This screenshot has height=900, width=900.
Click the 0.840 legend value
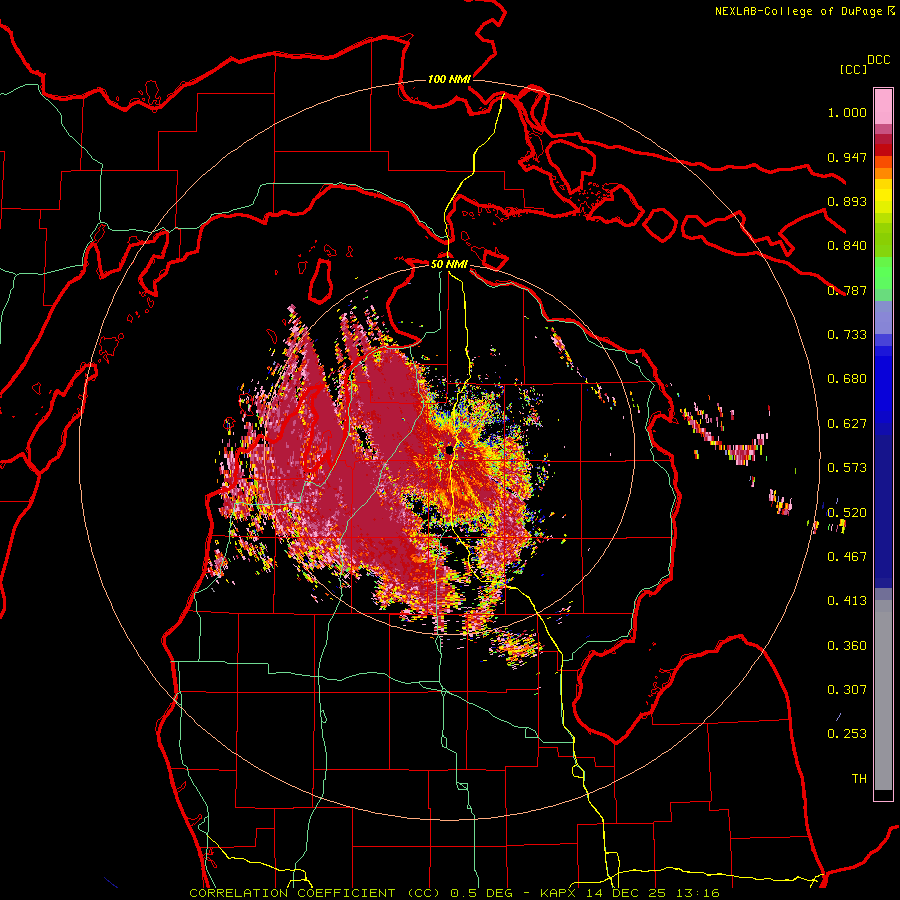[x=847, y=246]
